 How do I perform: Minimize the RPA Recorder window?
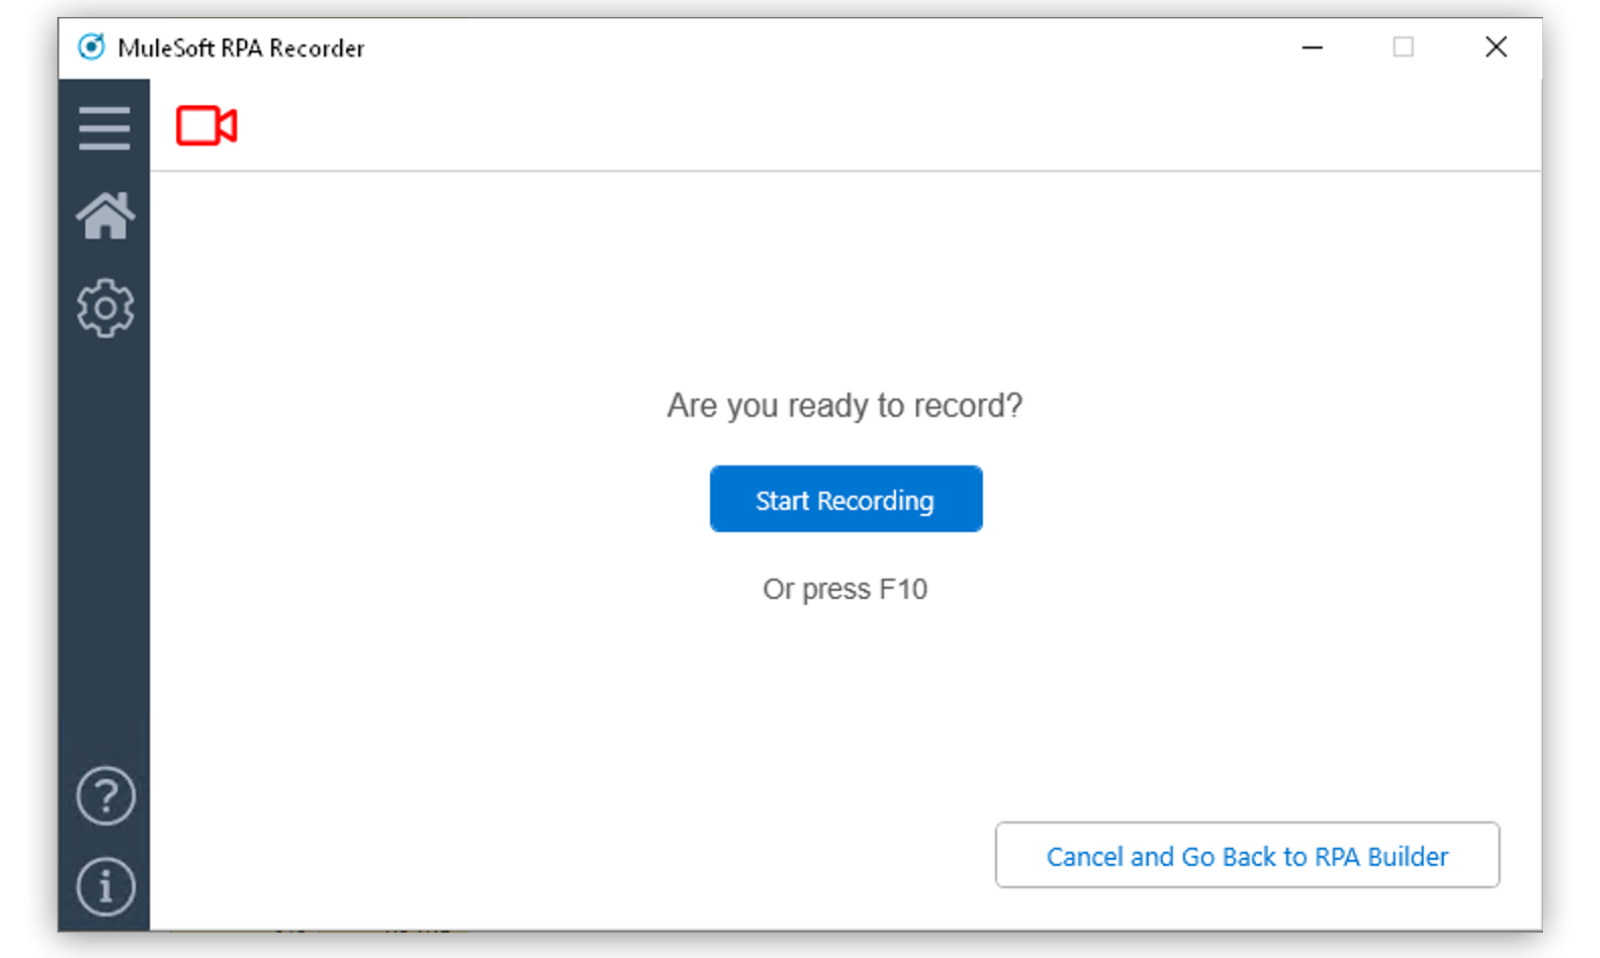tap(1312, 47)
